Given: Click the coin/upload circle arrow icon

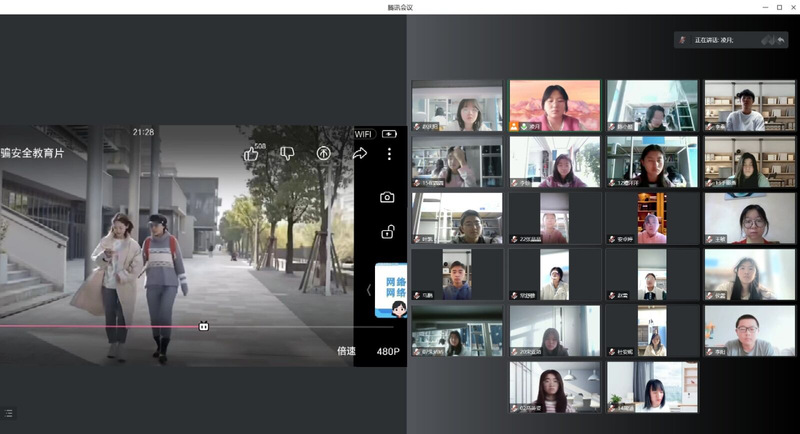Looking at the screenshot, I should (324, 154).
